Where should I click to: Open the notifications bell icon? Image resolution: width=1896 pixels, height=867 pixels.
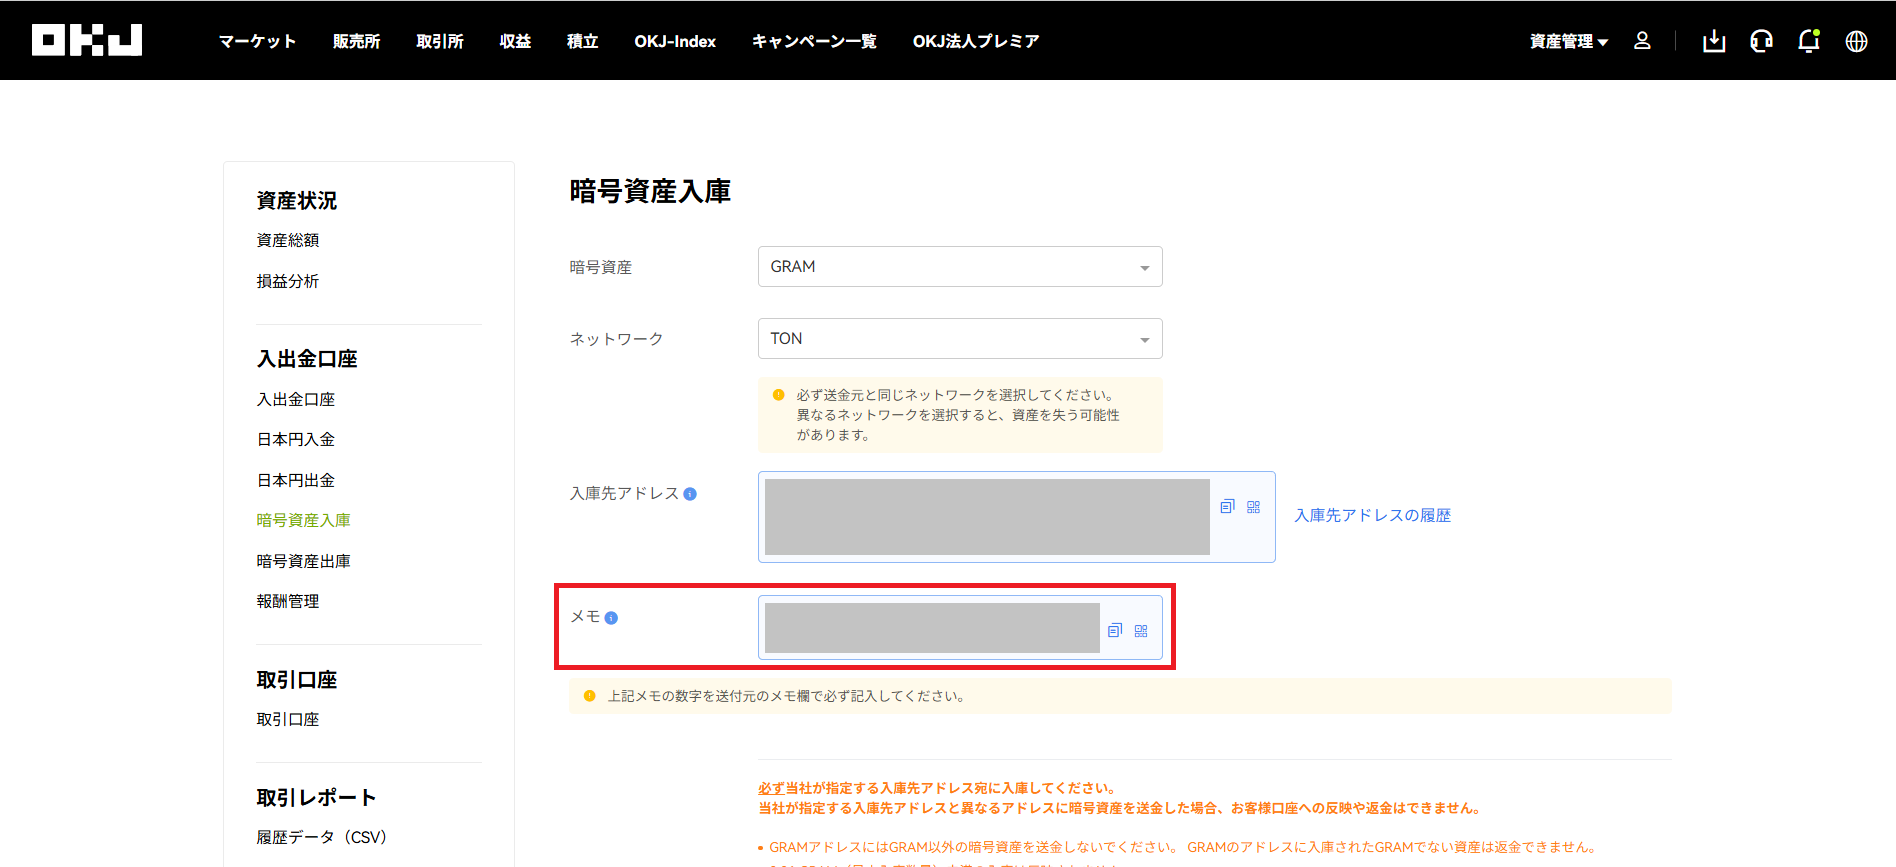pos(1809,41)
